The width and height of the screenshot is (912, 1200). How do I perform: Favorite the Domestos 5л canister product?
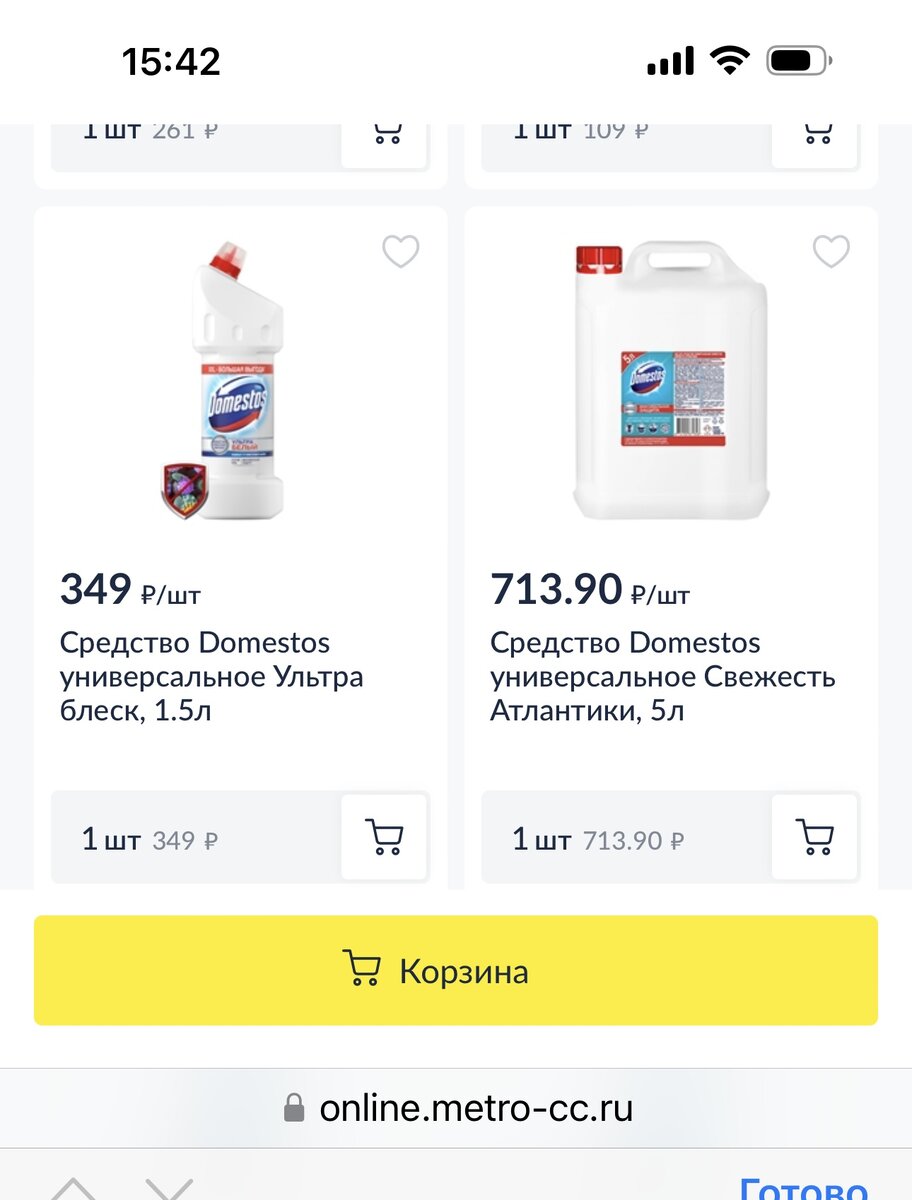click(831, 251)
